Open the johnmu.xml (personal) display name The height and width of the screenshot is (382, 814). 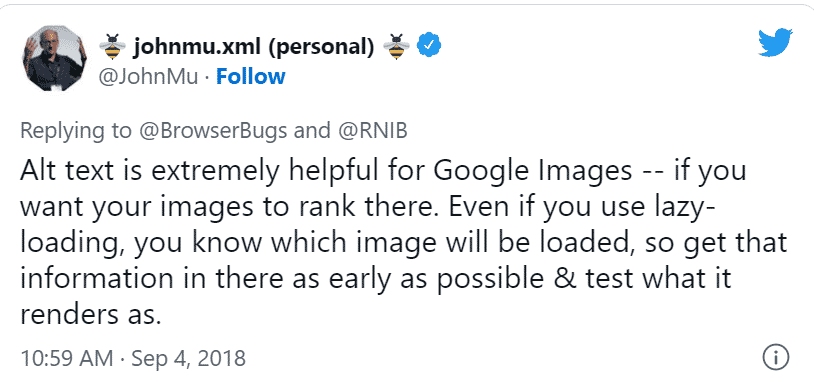[254, 47]
